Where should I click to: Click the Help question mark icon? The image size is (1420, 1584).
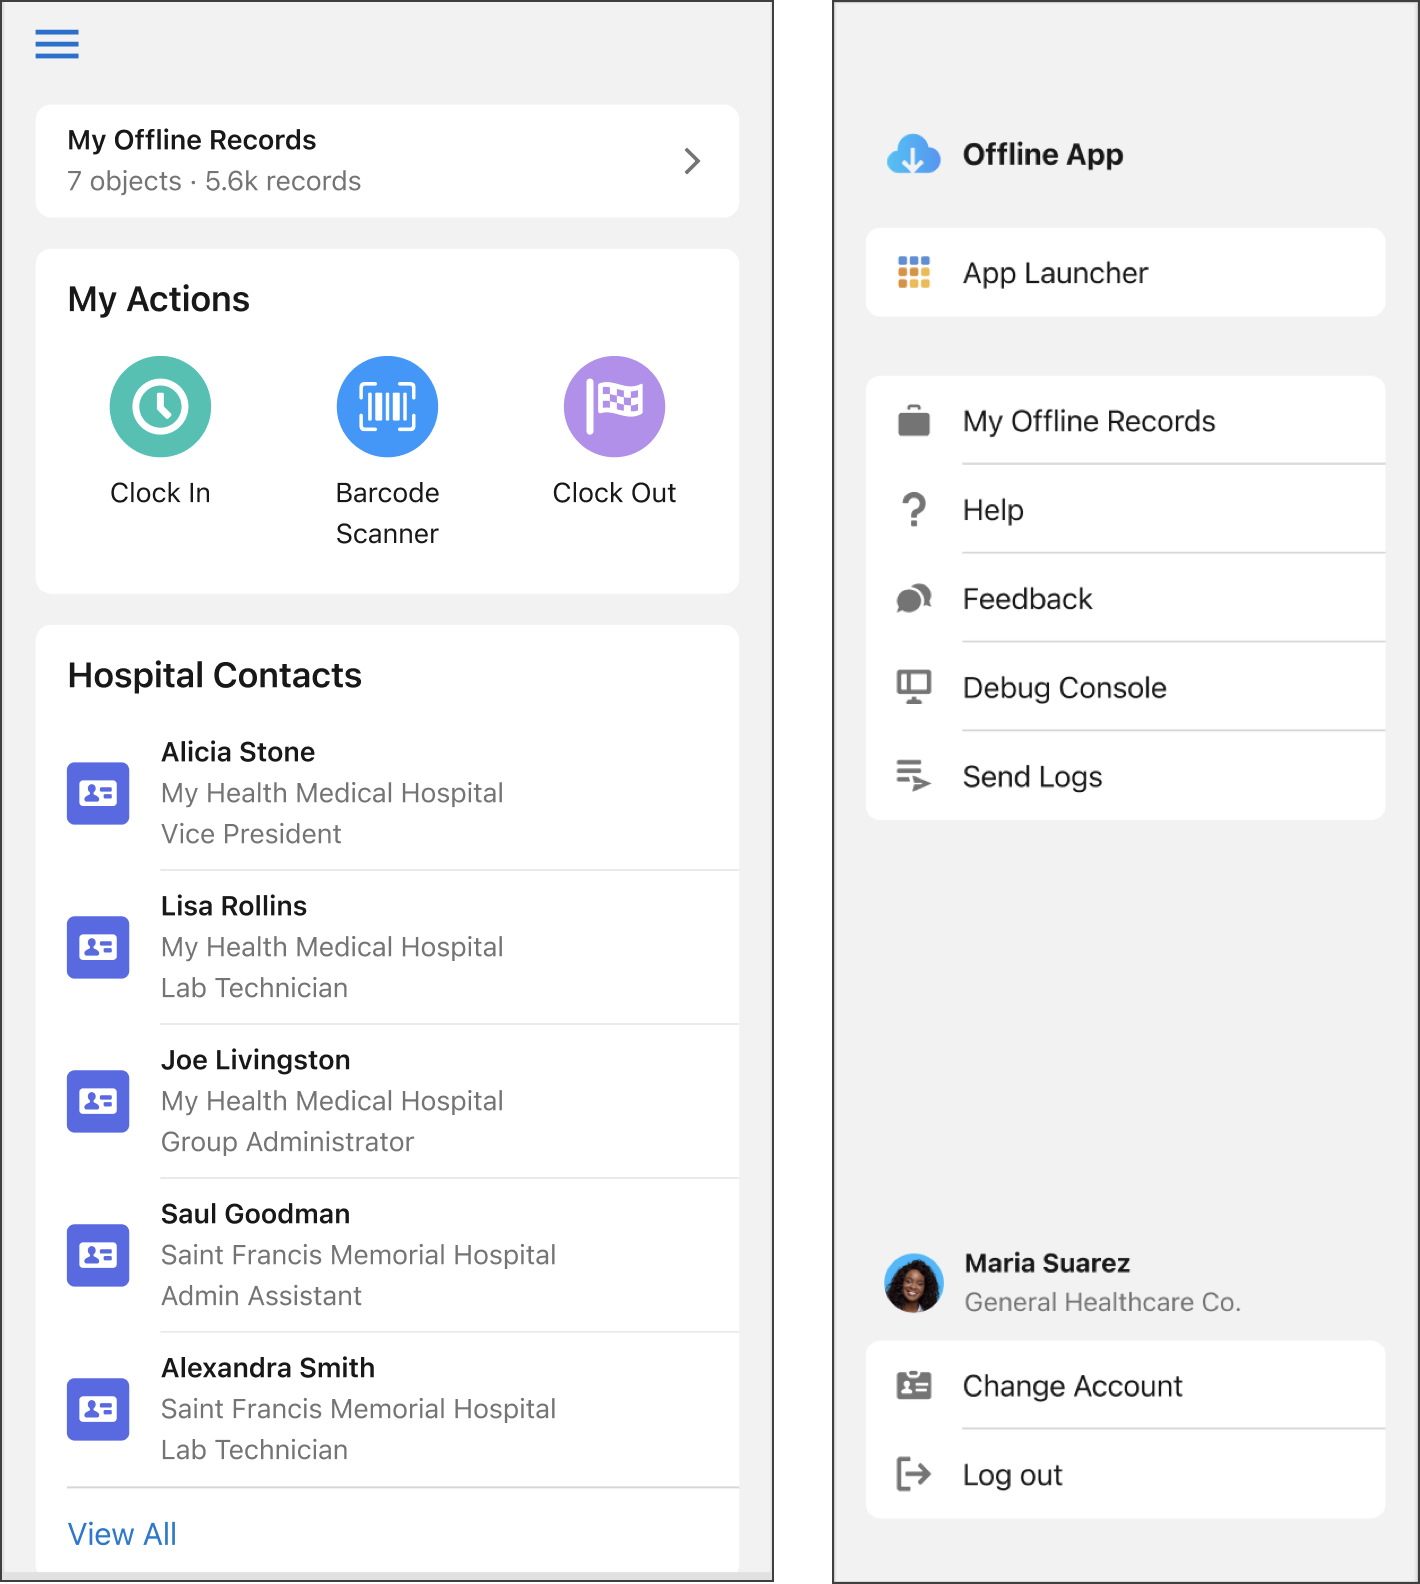(913, 510)
